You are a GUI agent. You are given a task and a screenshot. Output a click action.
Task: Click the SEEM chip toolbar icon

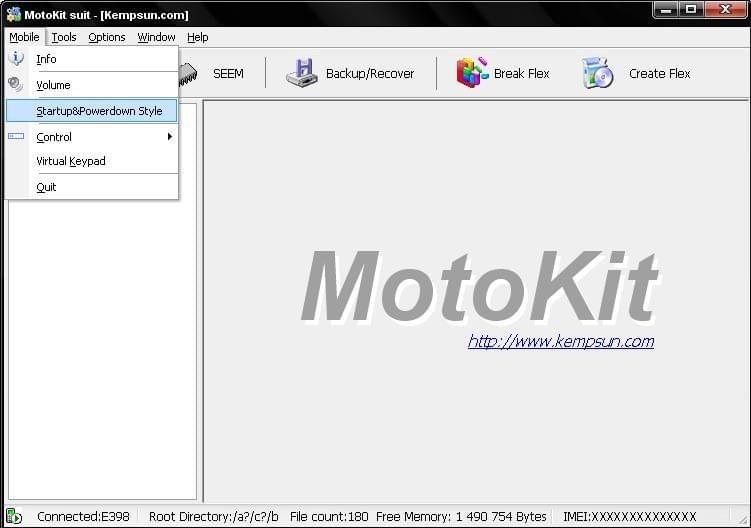pos(190,73)
